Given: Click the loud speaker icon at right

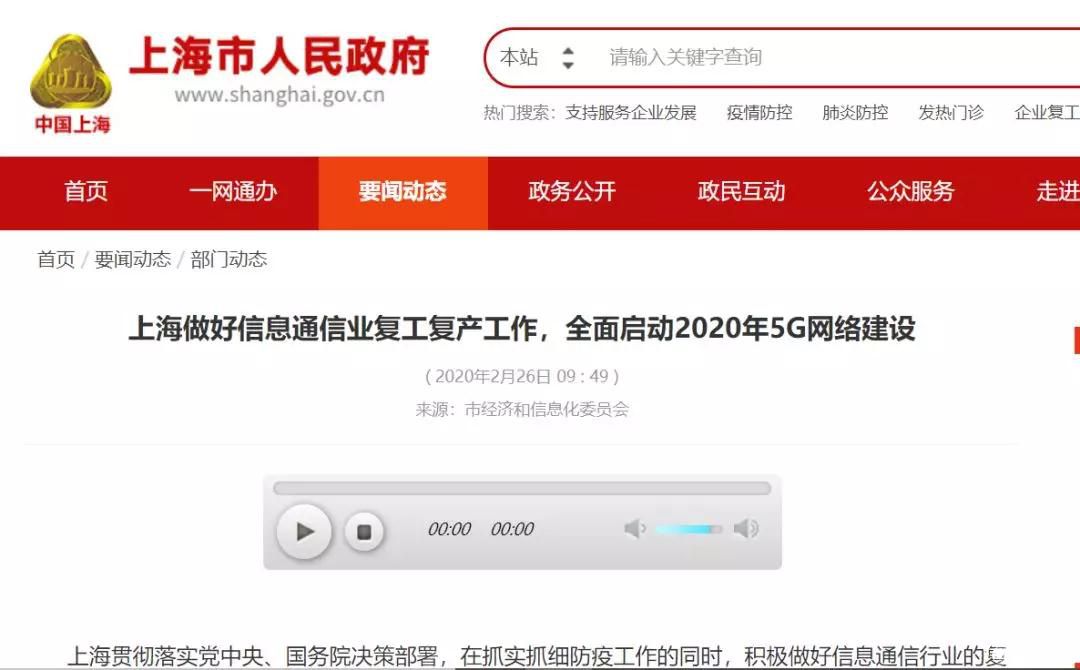Looking at the screenshot, I should click(746, 529).
